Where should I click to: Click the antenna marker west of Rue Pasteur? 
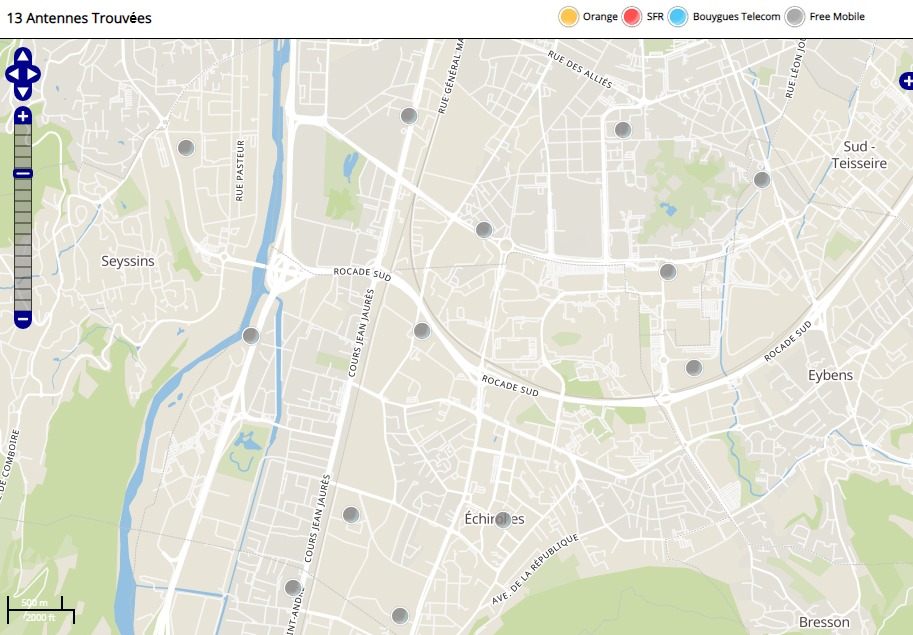[185, 148]
